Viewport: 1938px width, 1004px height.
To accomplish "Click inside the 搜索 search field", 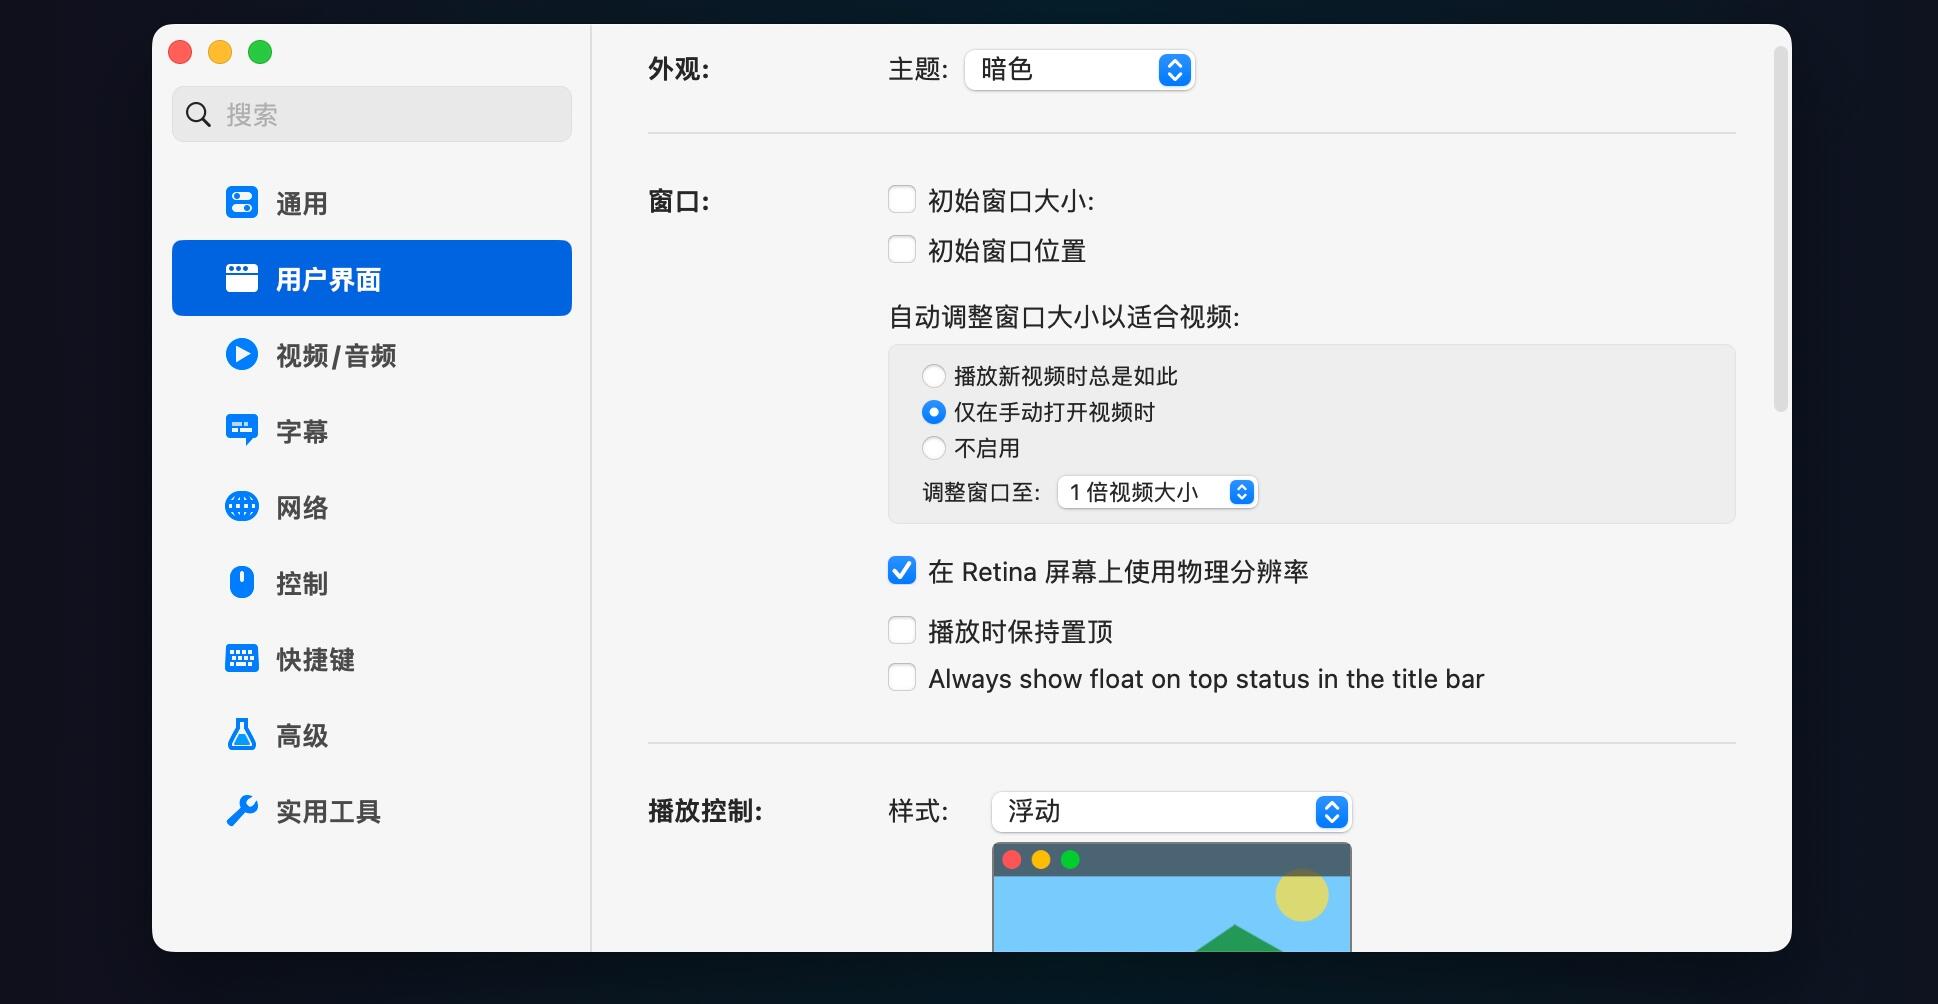I will coord(370,114).
